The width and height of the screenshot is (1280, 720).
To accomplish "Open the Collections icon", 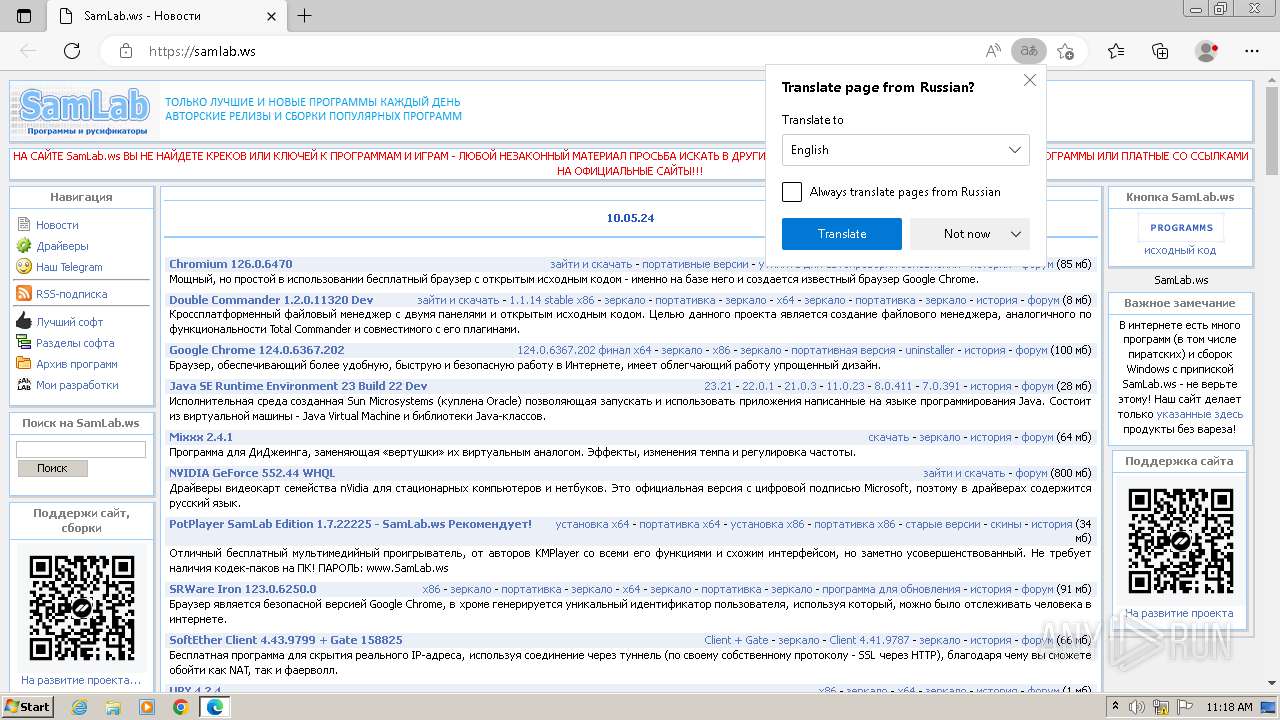I will [1160, 51].
